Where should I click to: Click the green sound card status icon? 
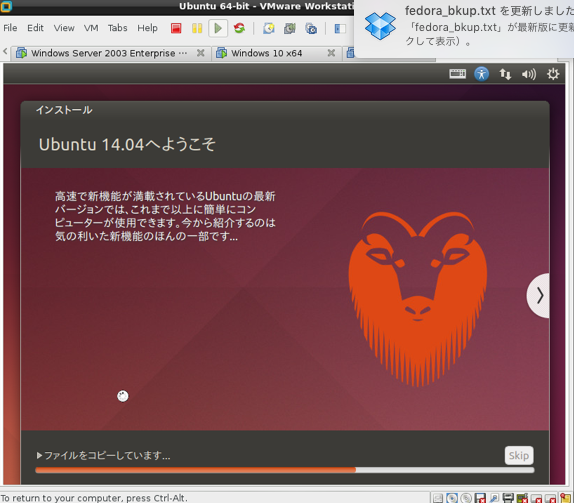pyautogui.click(x=522, y=498)
